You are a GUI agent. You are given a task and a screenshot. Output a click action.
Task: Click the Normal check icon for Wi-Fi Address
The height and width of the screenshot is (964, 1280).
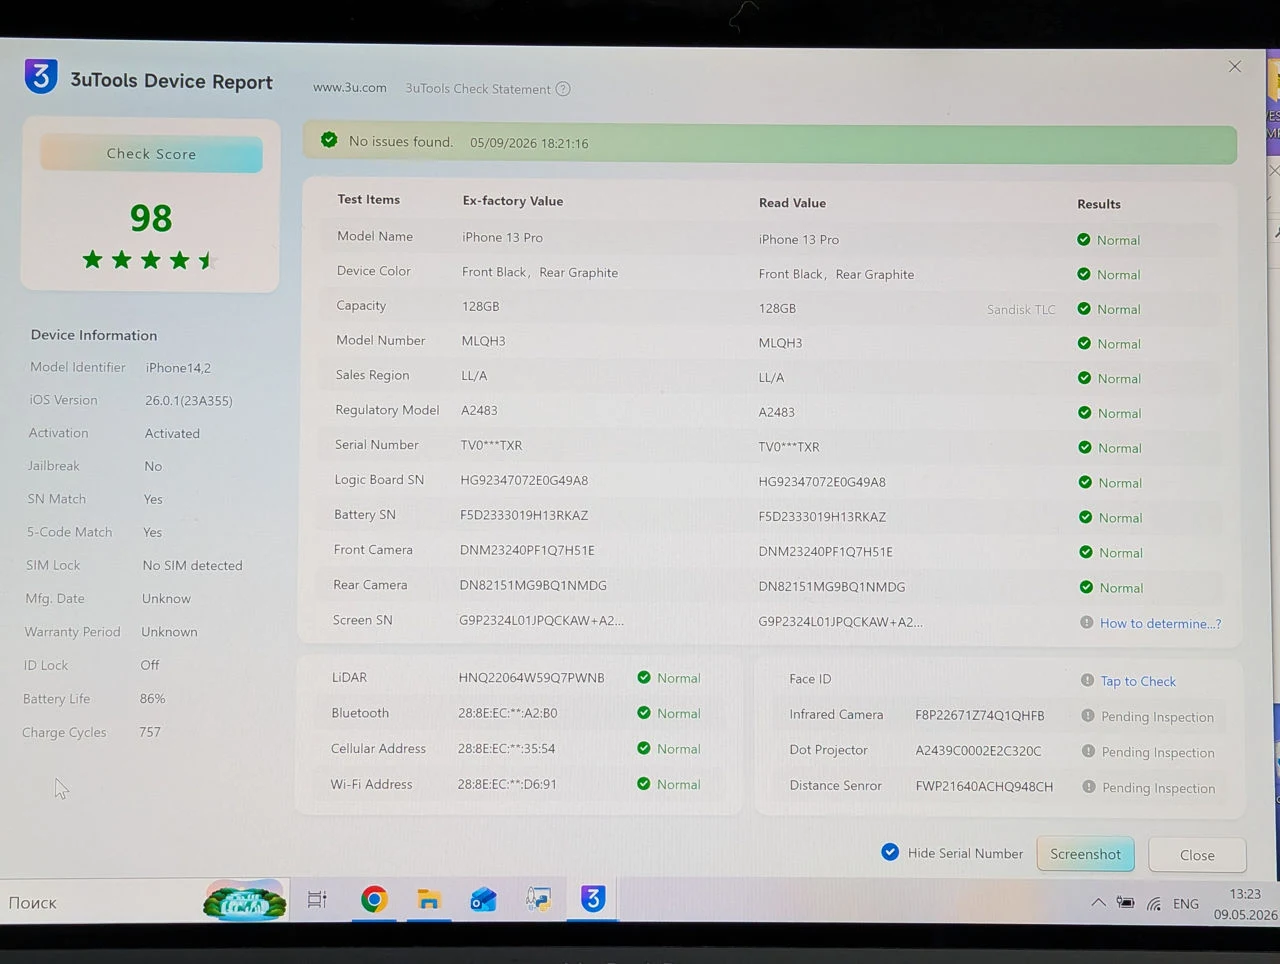[x=644, y=784]
